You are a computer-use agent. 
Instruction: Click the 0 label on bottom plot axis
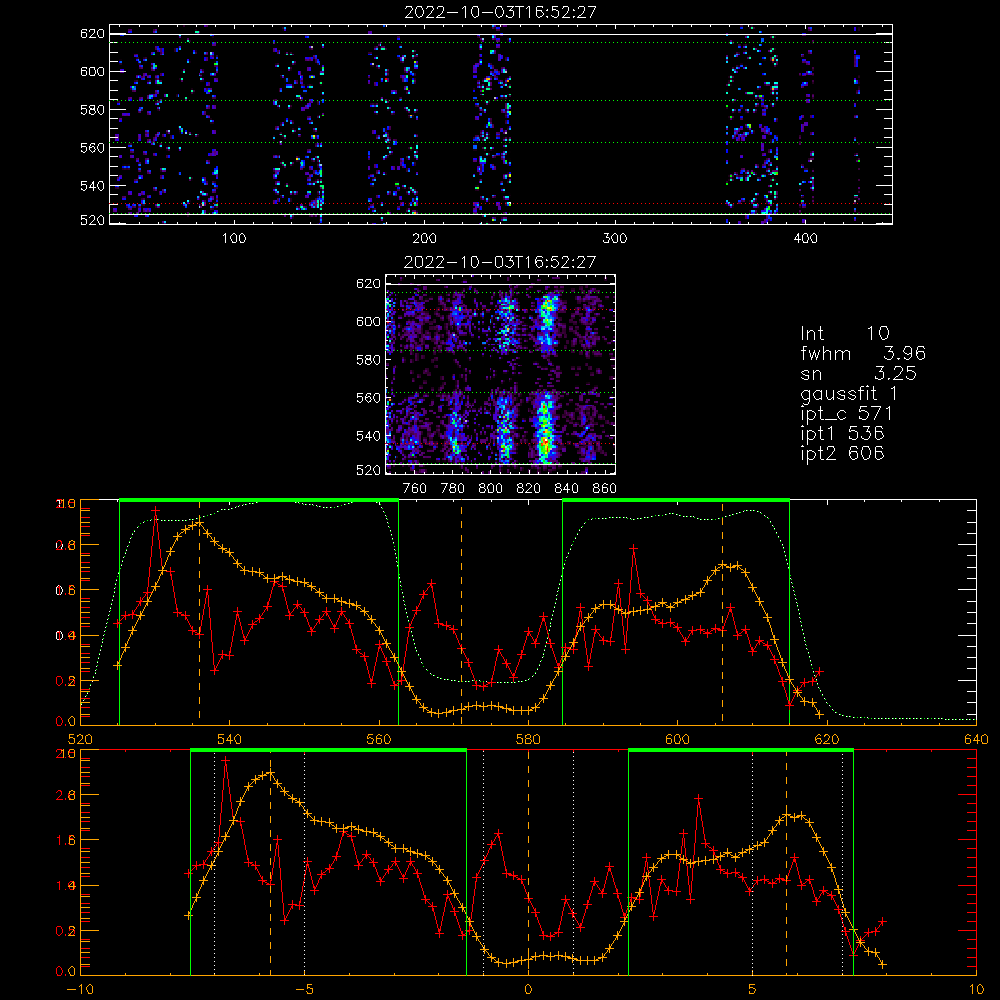point(528,990)
